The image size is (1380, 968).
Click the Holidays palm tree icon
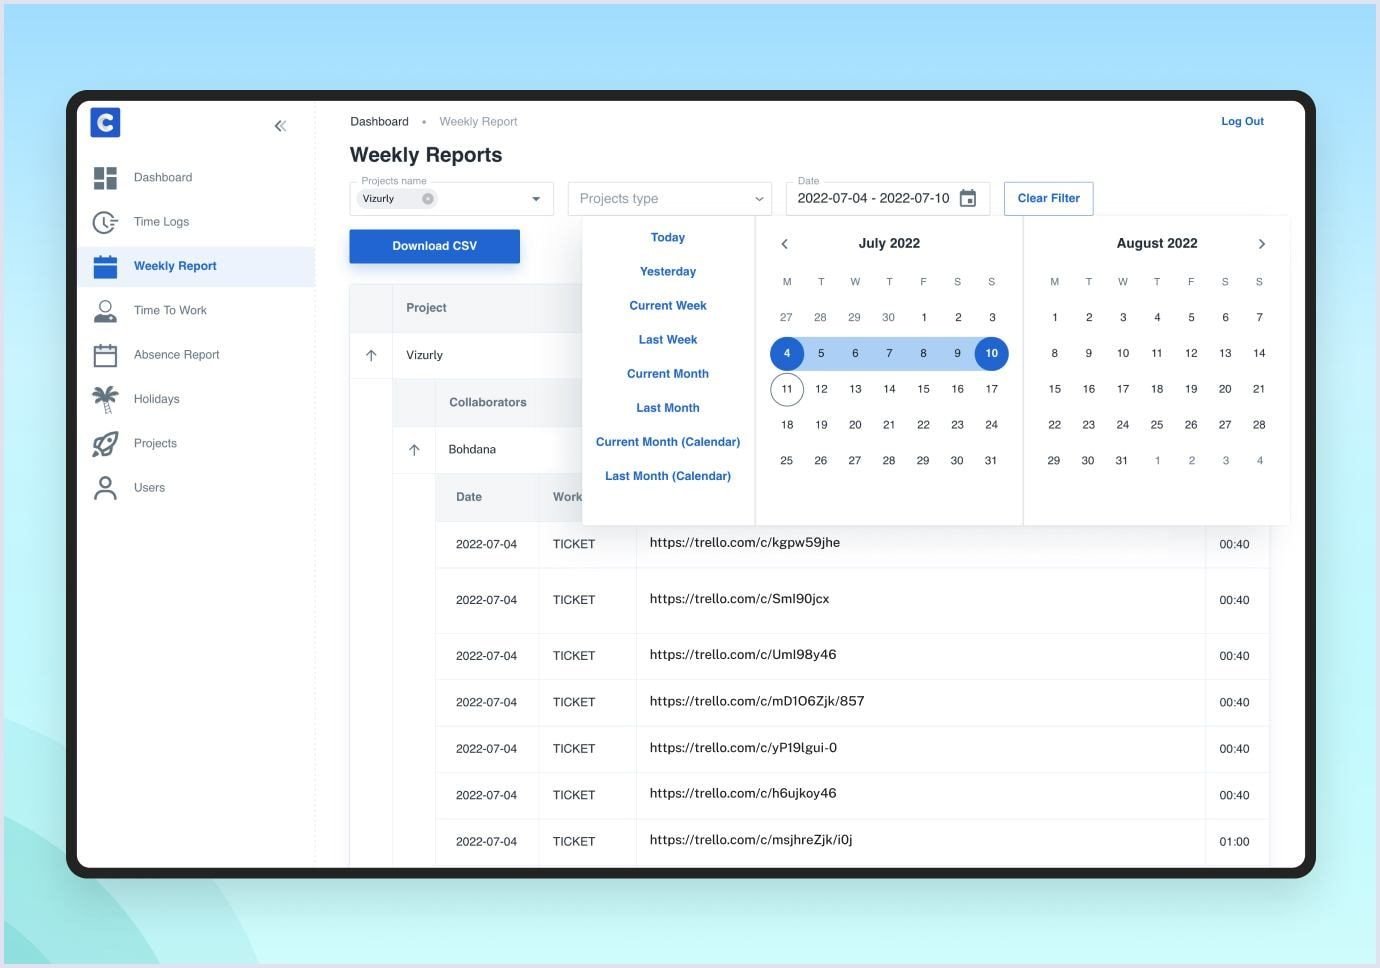click(105, 399)
